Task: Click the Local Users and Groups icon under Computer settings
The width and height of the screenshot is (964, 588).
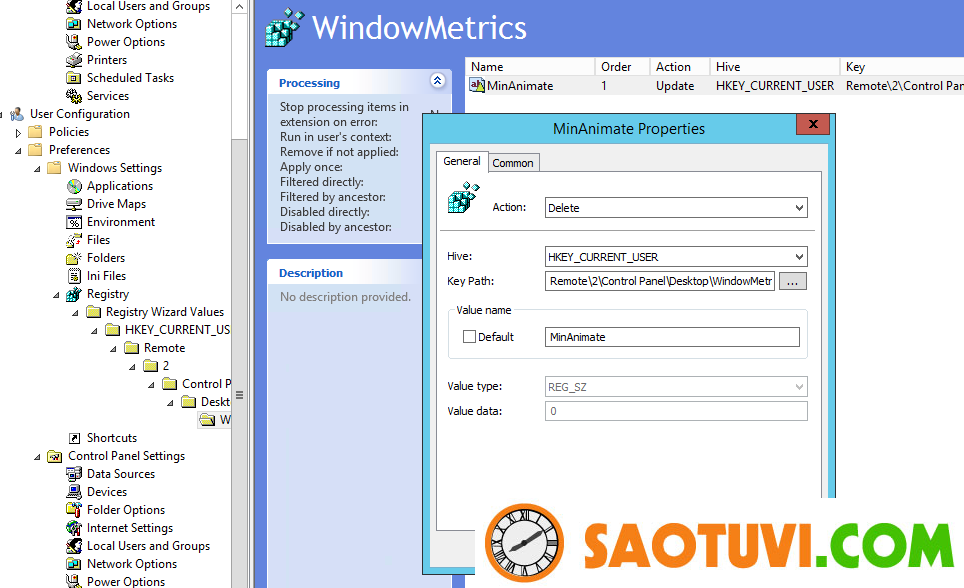Action: click(74, 6)
